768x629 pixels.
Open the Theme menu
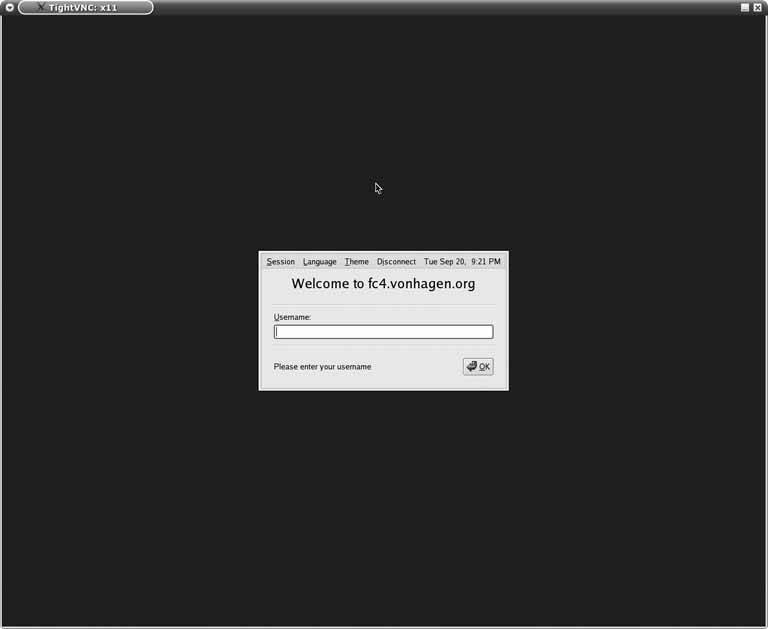357,262
